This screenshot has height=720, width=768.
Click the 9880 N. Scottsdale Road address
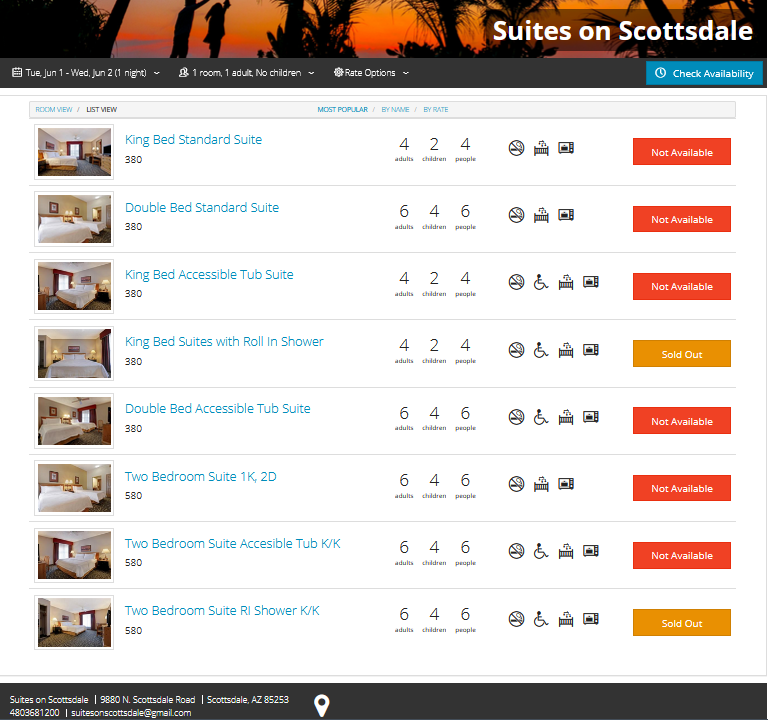click(x=148, y=699)
